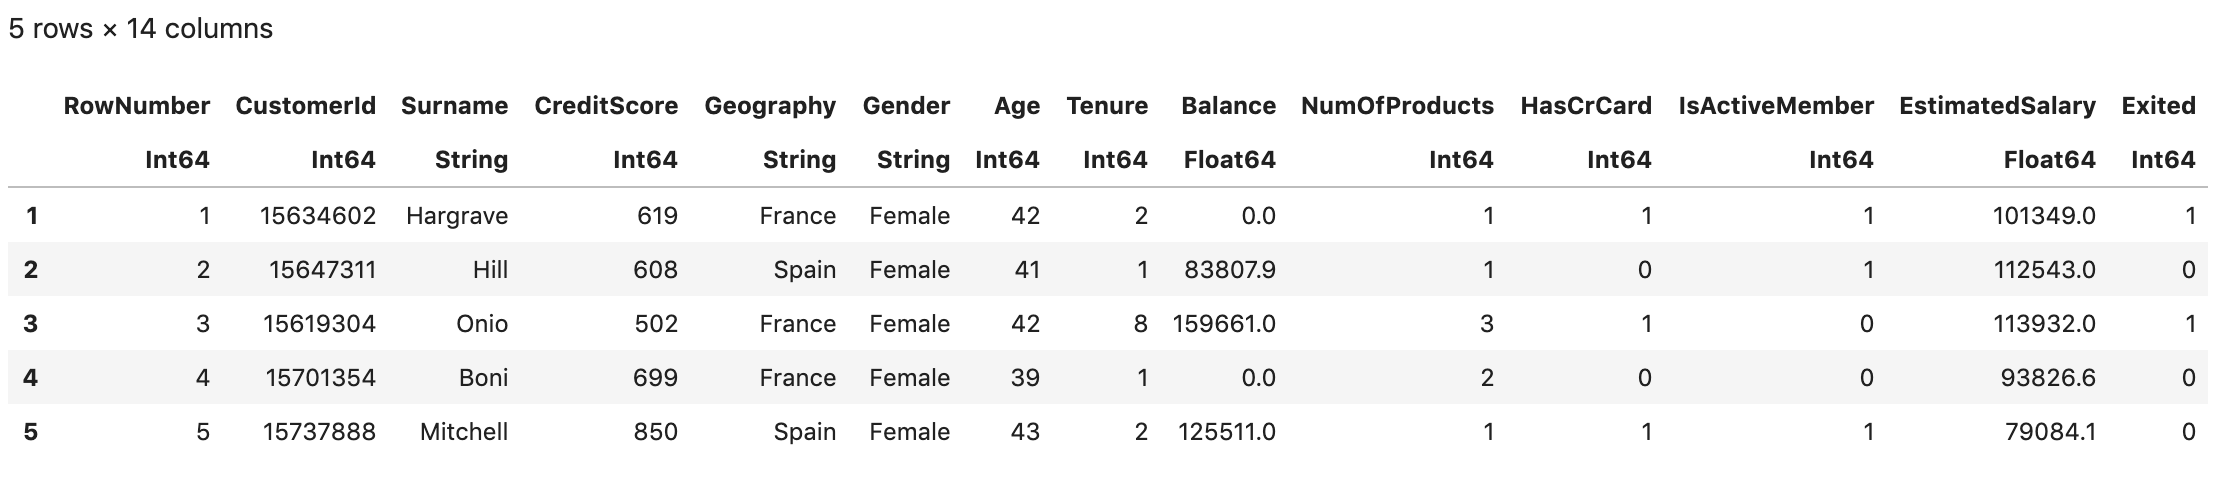The height and width of the screenshot is (494, 2214).
Task: Select the EstimatedSalary column header
Action: (x=1997, y=106)
